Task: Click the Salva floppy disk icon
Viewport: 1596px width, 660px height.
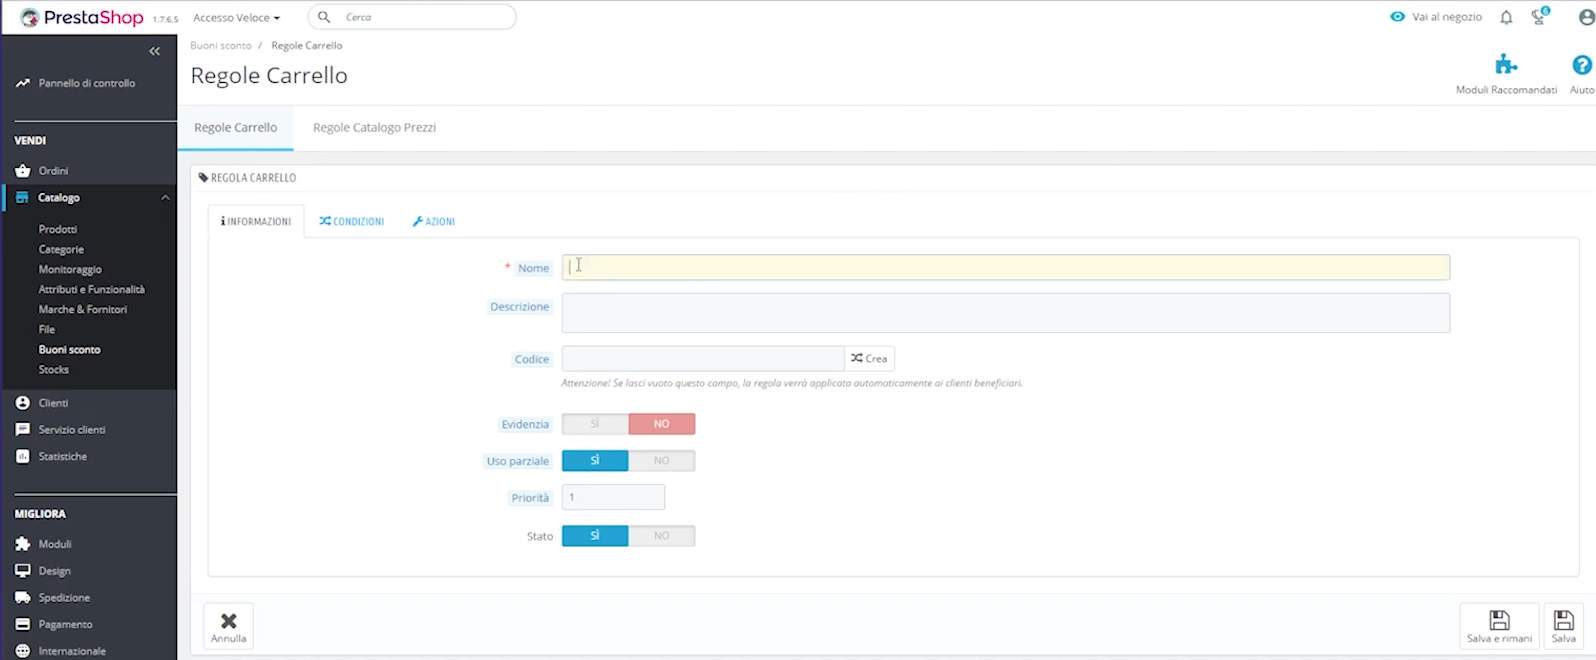Action: click(x=1563, y=620)
